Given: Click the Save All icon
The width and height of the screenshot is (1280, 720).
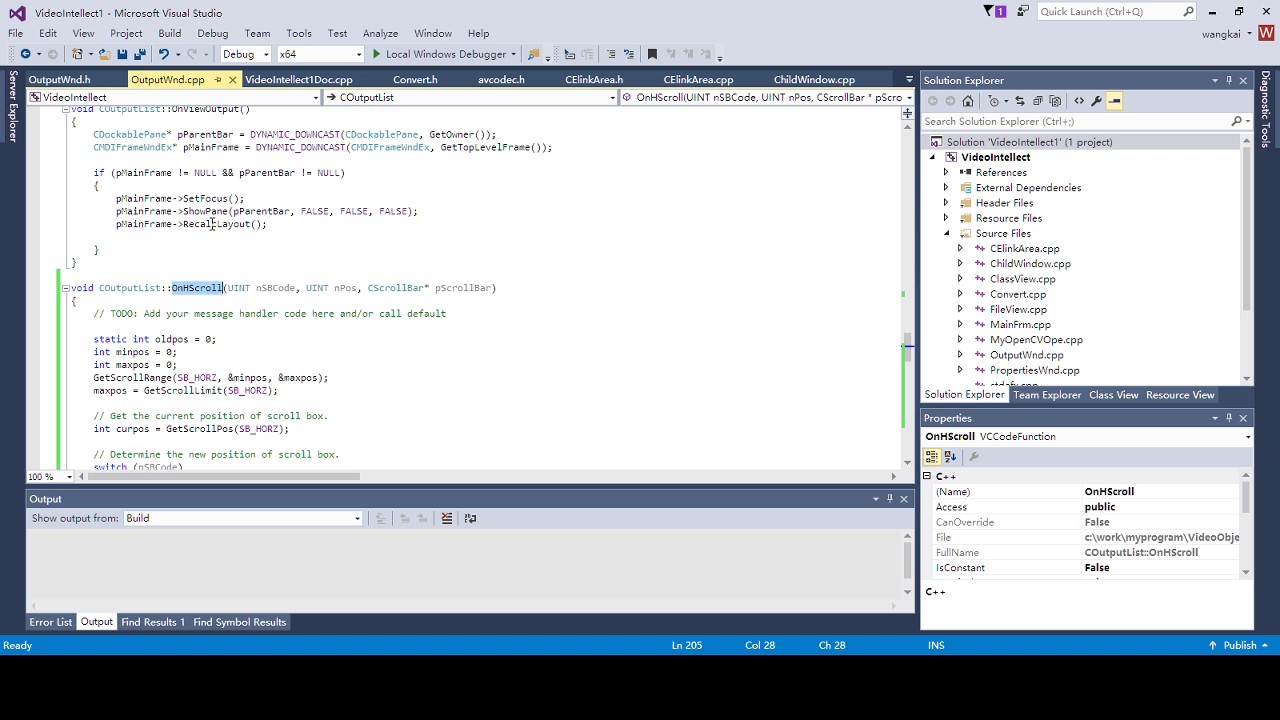Looking at the screenshot, I should [x=139, y=54].
